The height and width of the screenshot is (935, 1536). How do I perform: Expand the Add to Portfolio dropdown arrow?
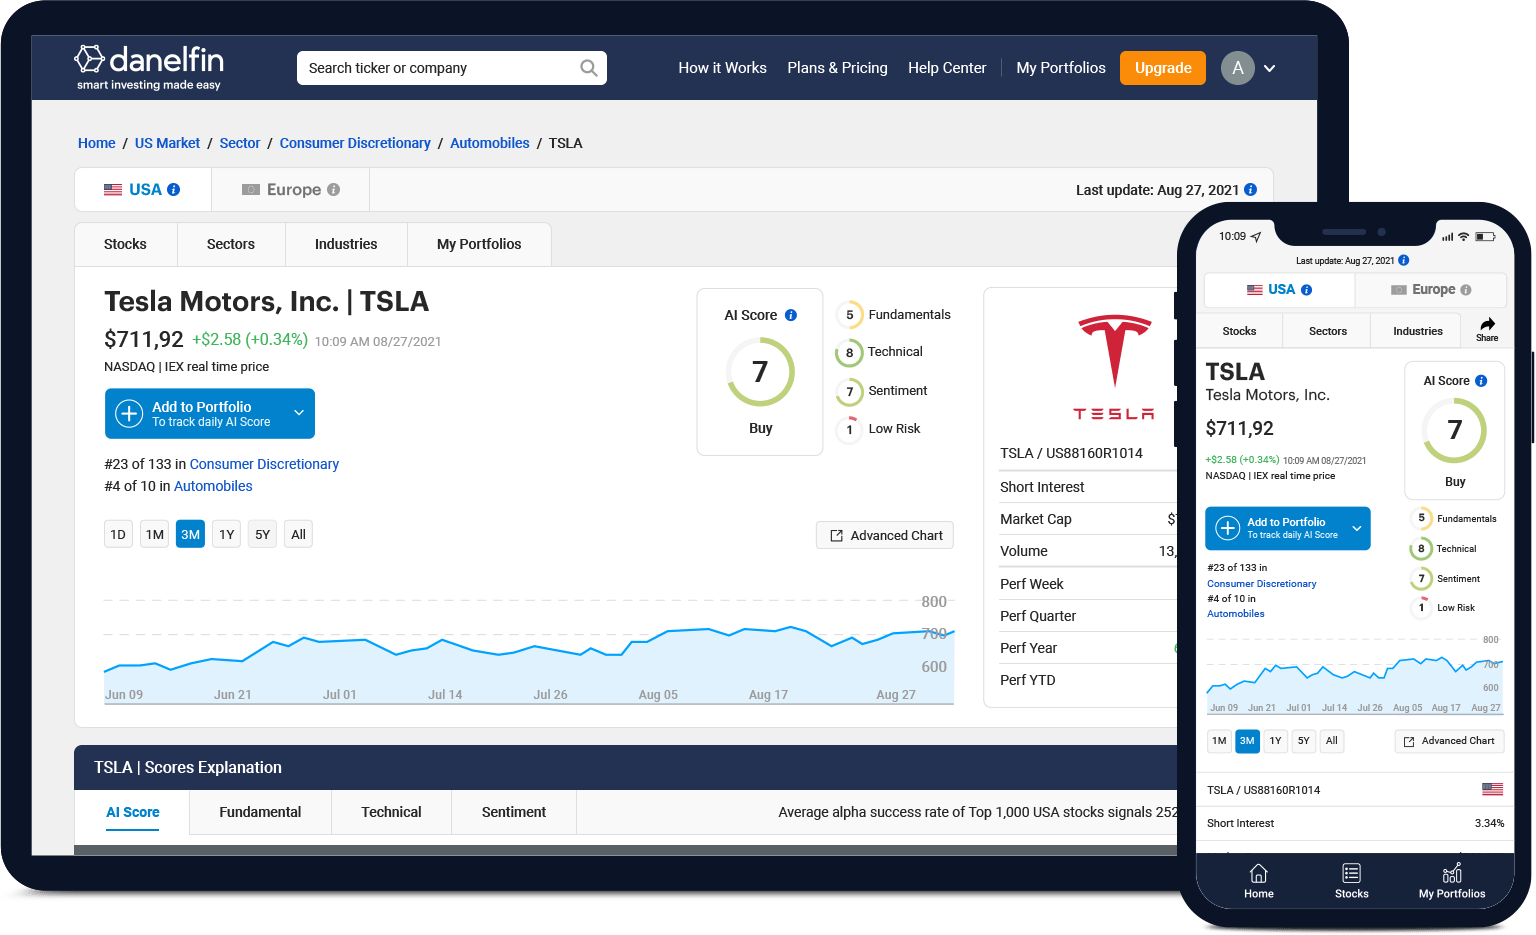(x=299, y=413)
